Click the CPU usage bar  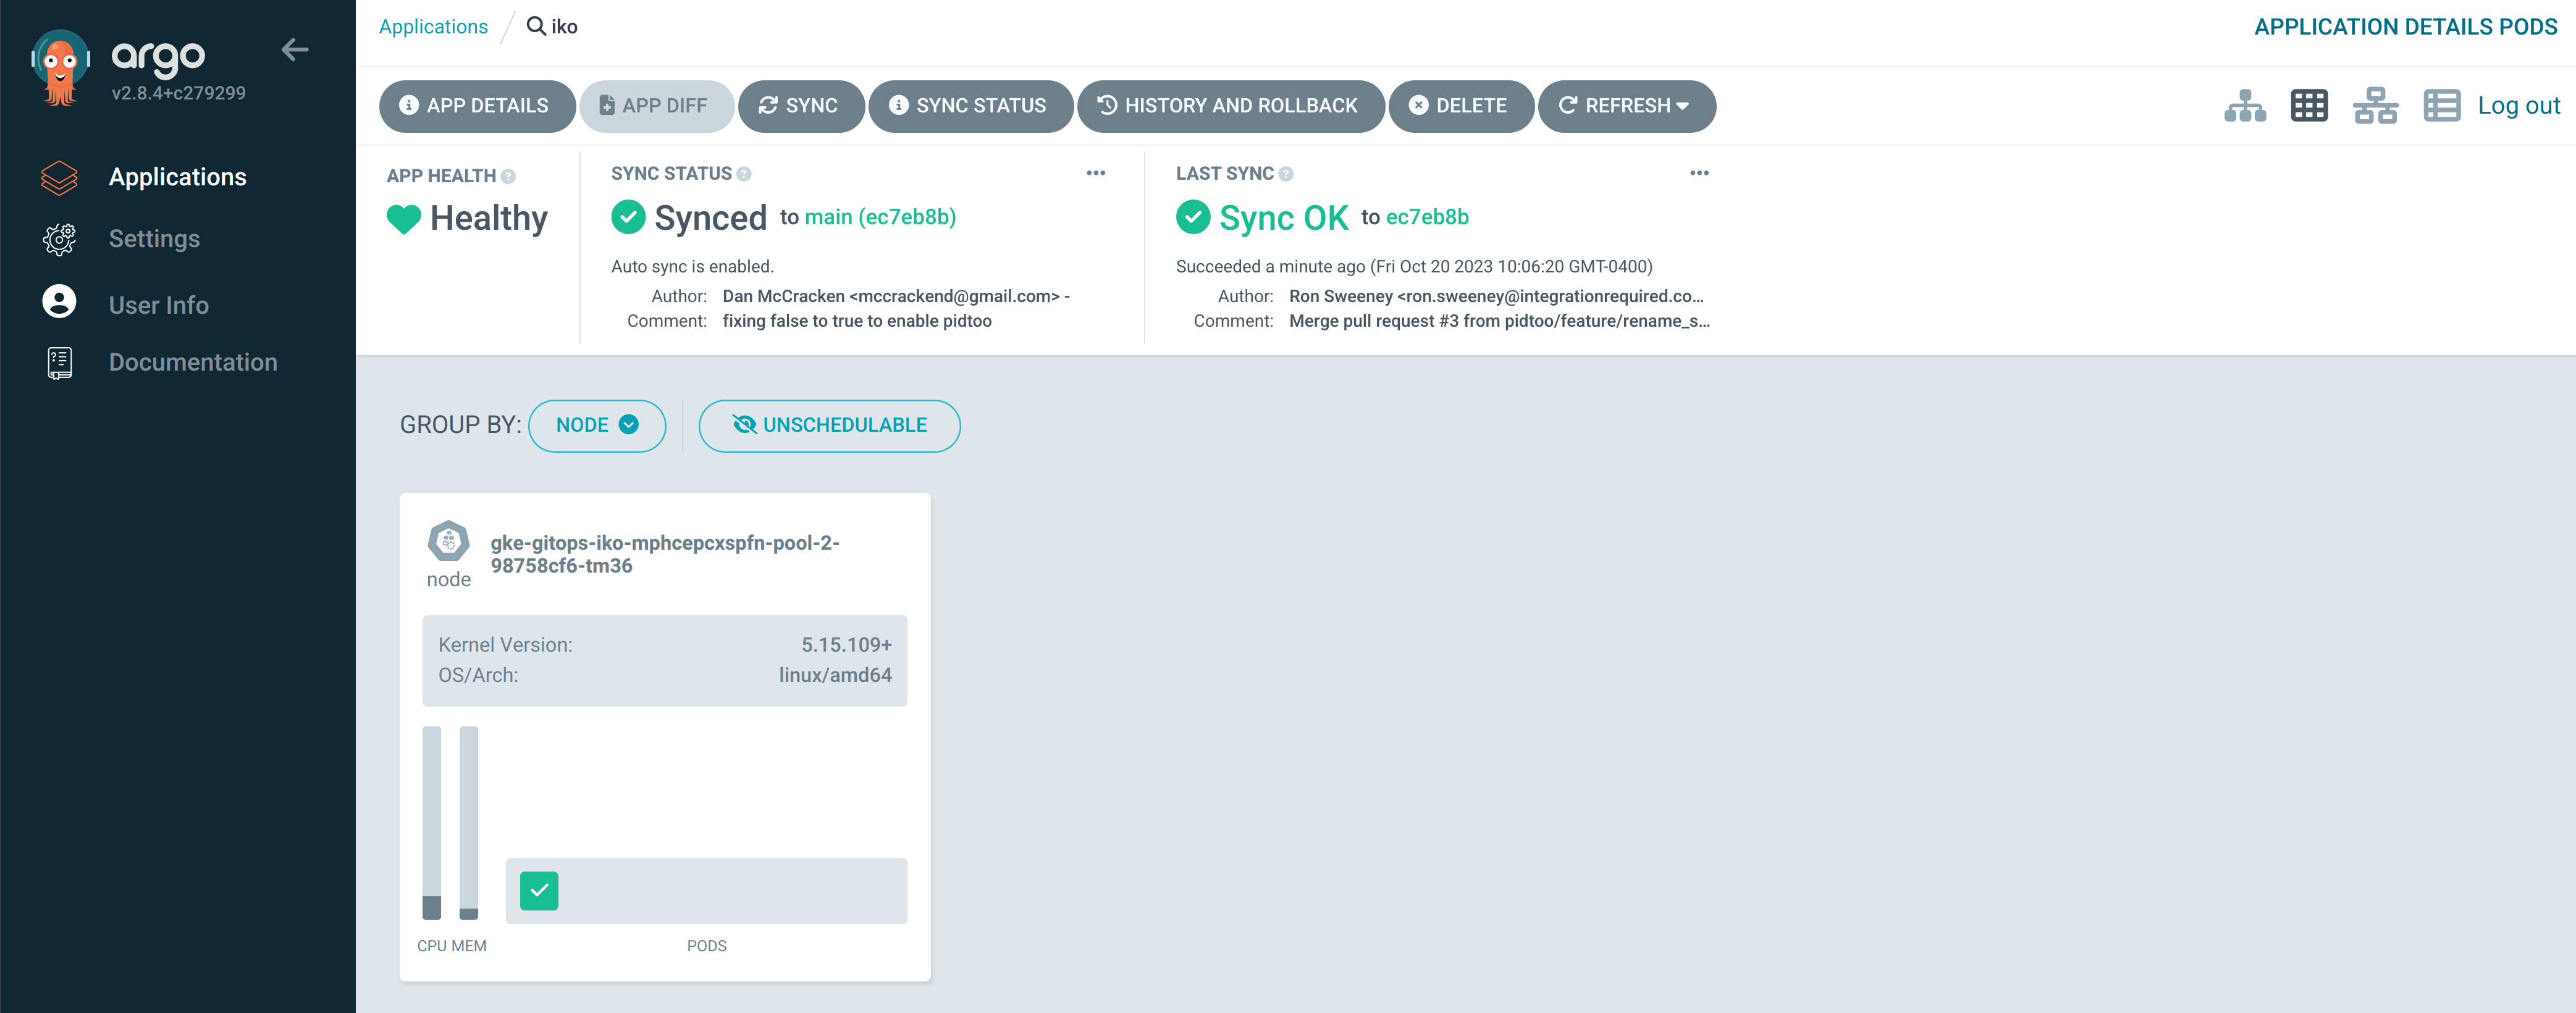[432, 822]
